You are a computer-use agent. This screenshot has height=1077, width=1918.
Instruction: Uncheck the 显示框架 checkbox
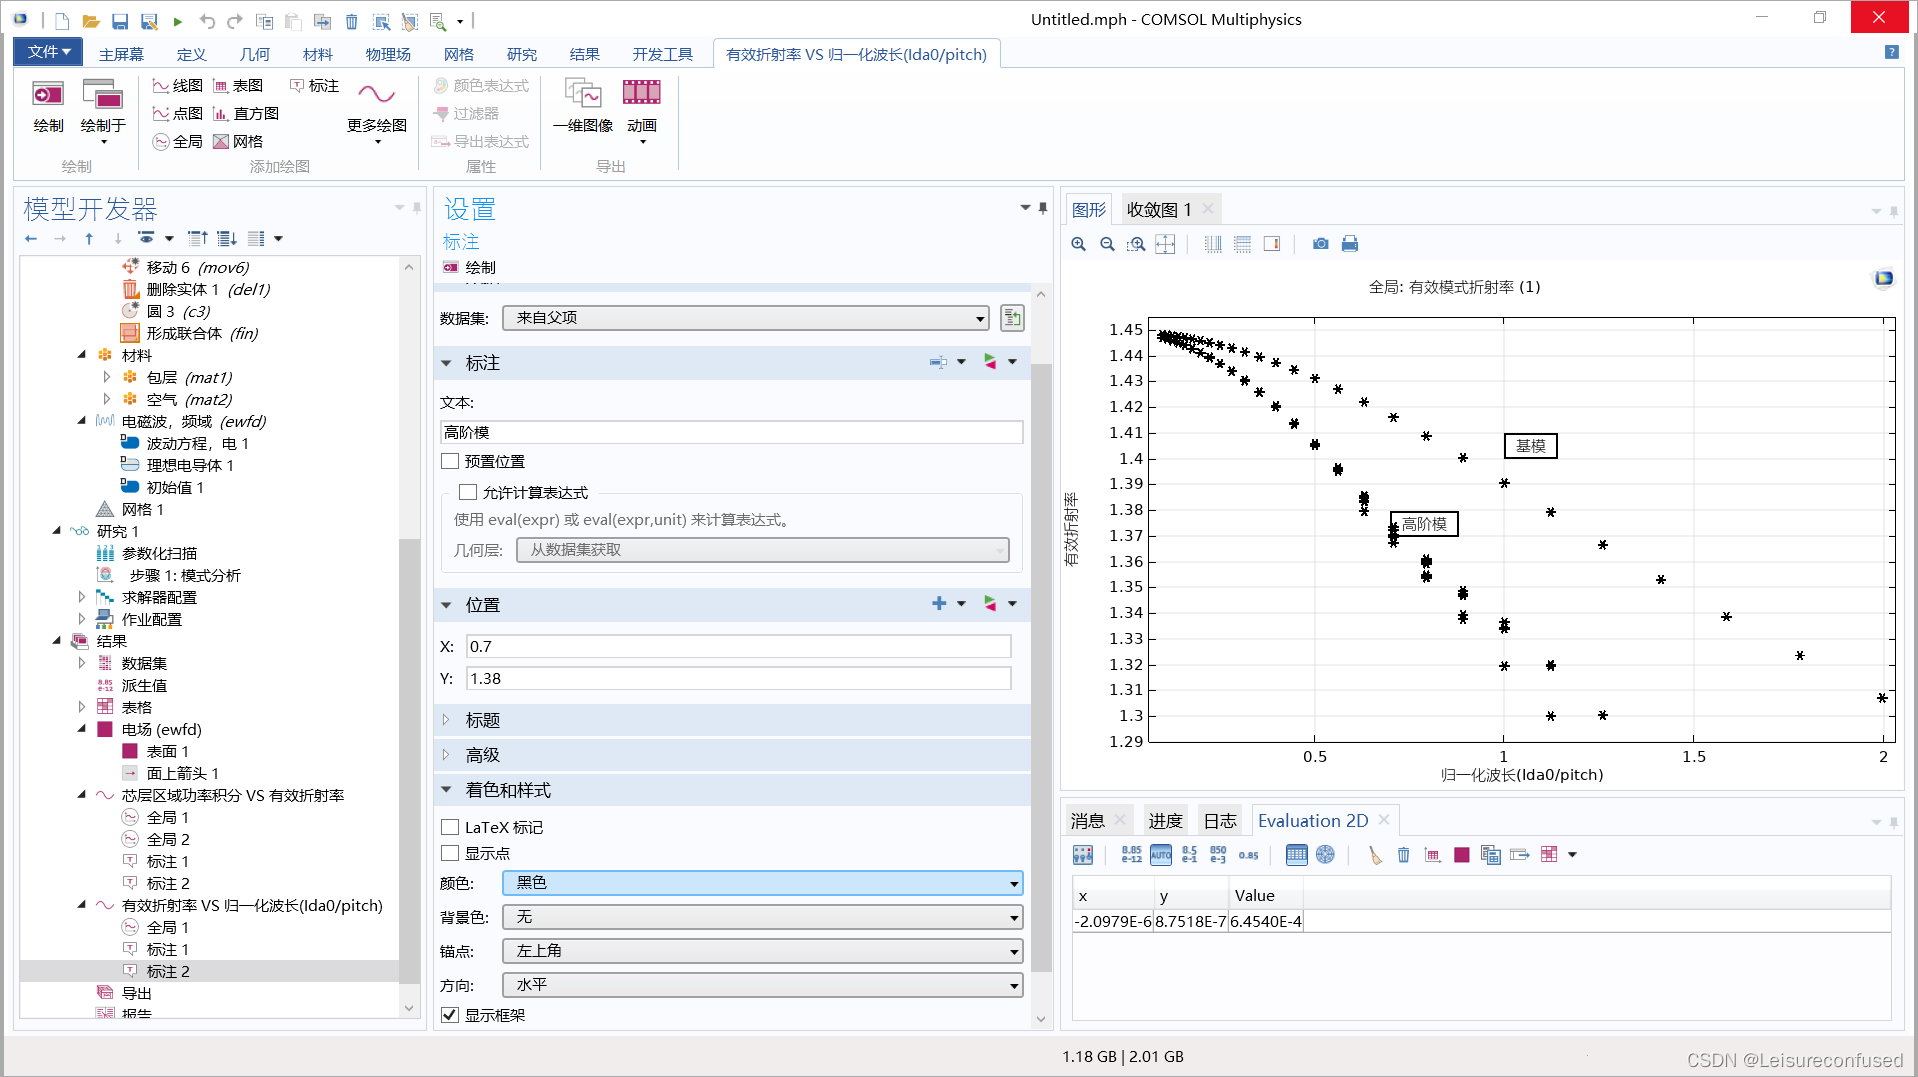coord(450,1016)
